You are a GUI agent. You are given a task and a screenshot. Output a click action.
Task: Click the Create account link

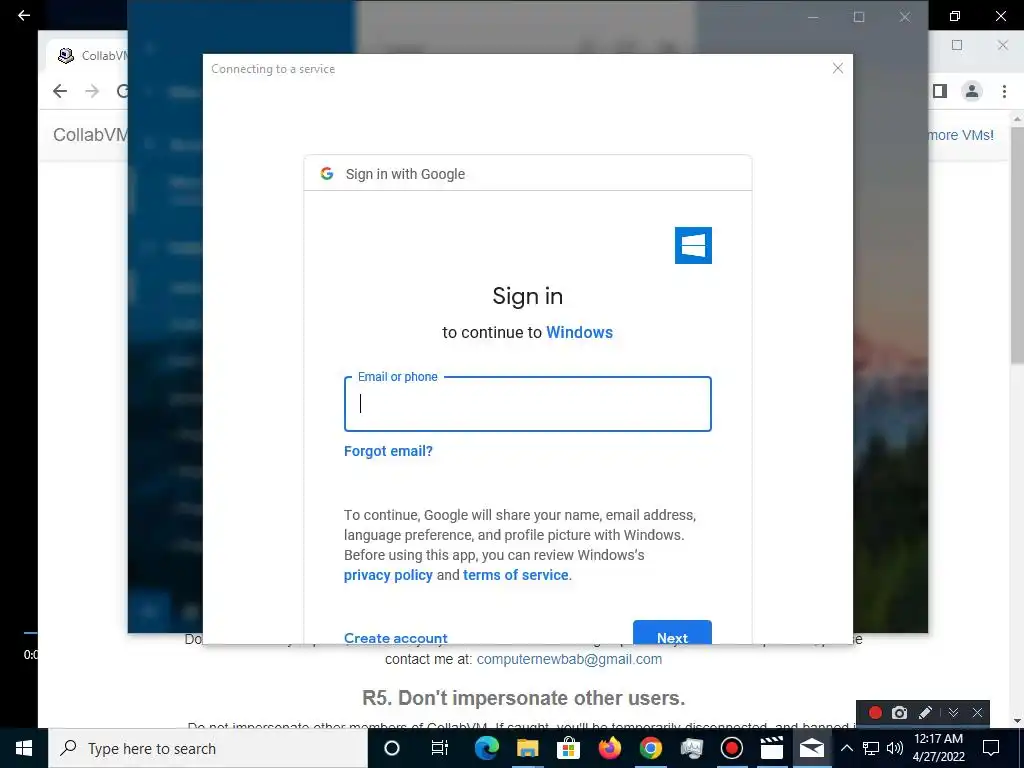pyautogui.click(x=396, y=638)
